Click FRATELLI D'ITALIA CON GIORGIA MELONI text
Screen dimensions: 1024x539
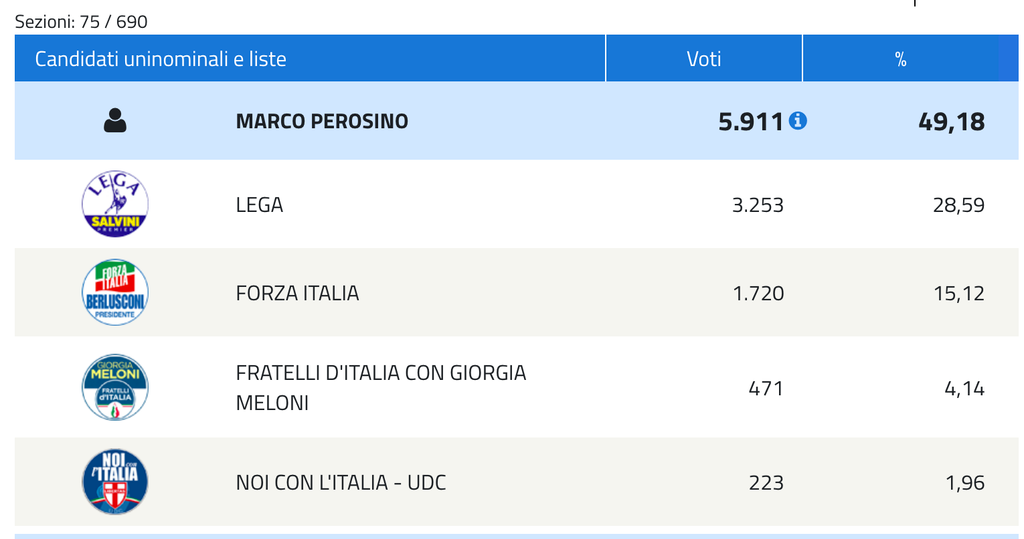(x=380, y=387)
